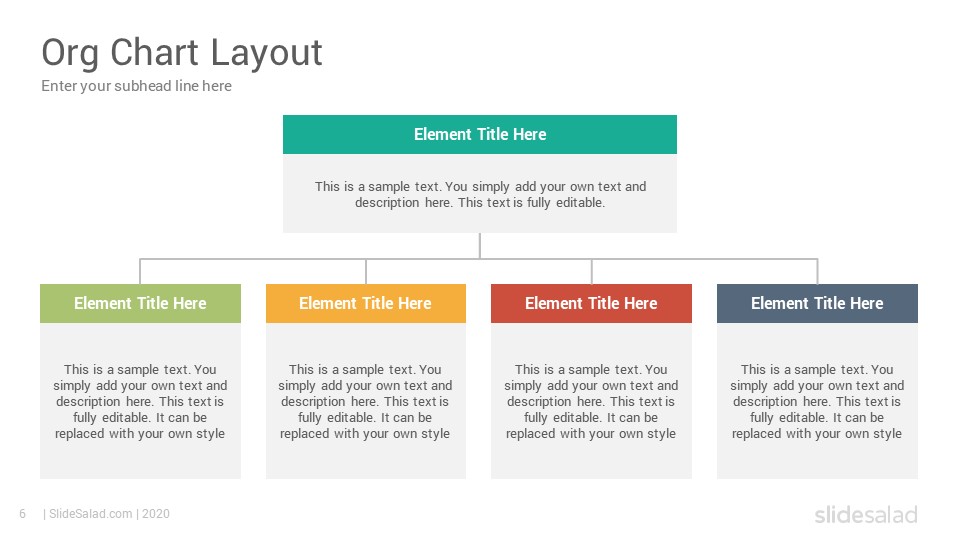Click the sample text under the dark blue header
This screenshot has width=960, height=540.
click(x=817, y=402)
